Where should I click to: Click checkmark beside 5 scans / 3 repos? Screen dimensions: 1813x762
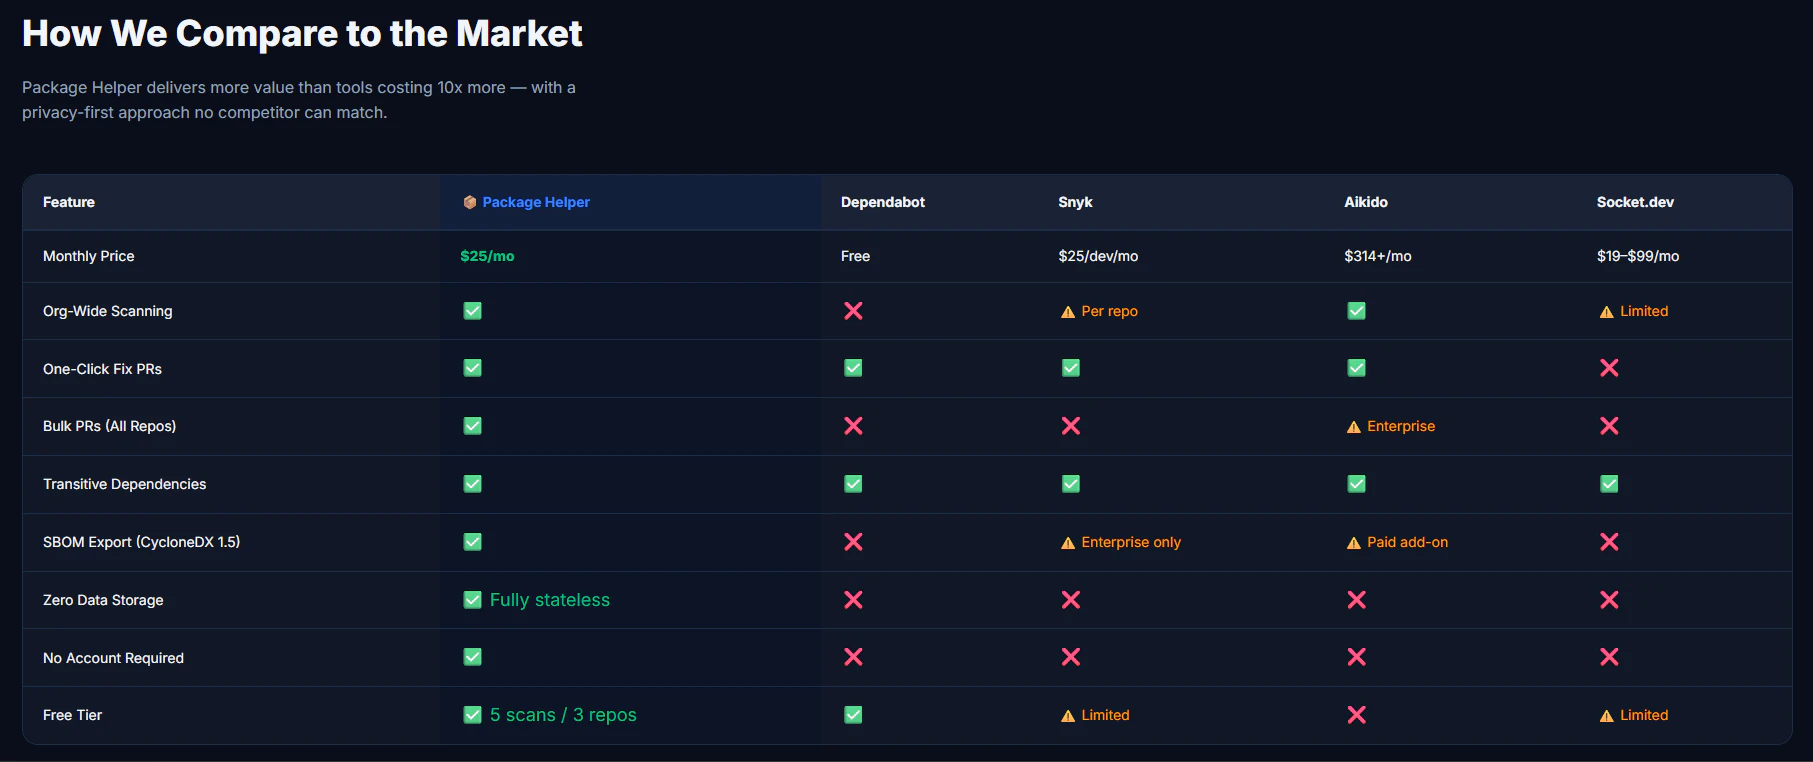(x=473, y=715)
